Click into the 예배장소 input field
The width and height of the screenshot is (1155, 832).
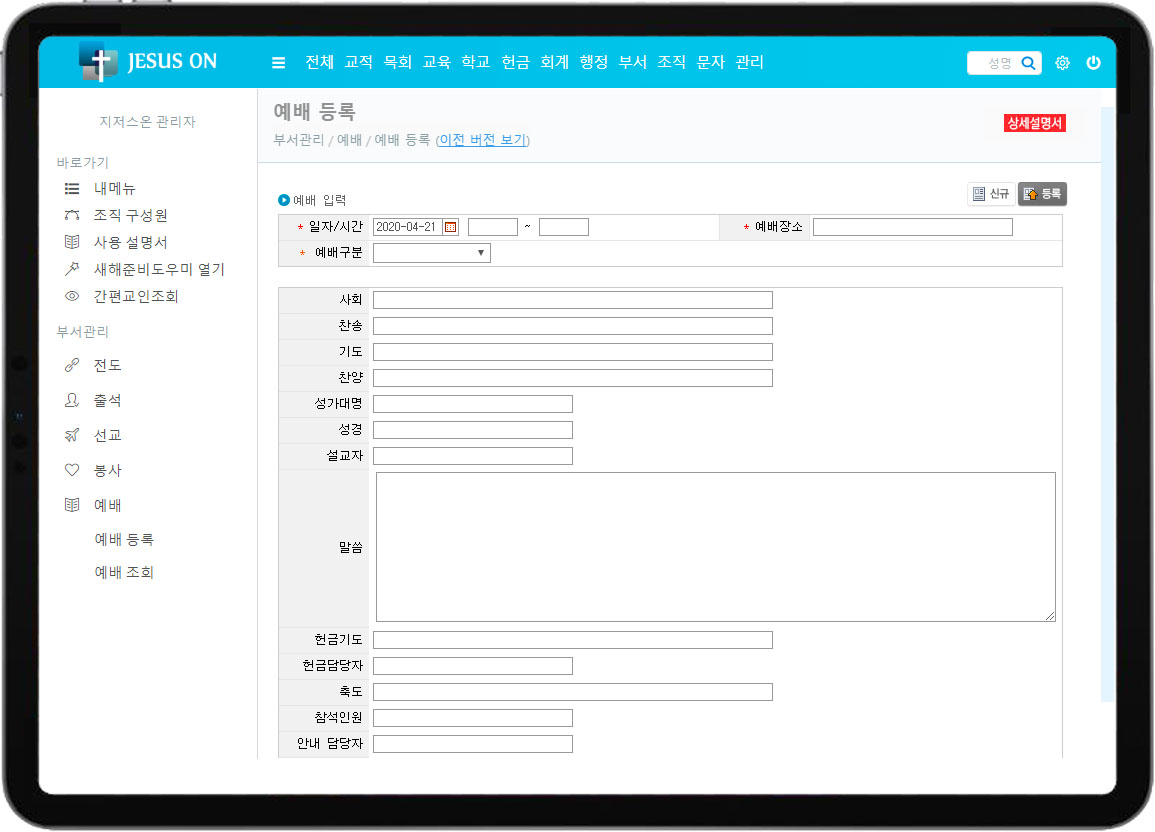912,227
